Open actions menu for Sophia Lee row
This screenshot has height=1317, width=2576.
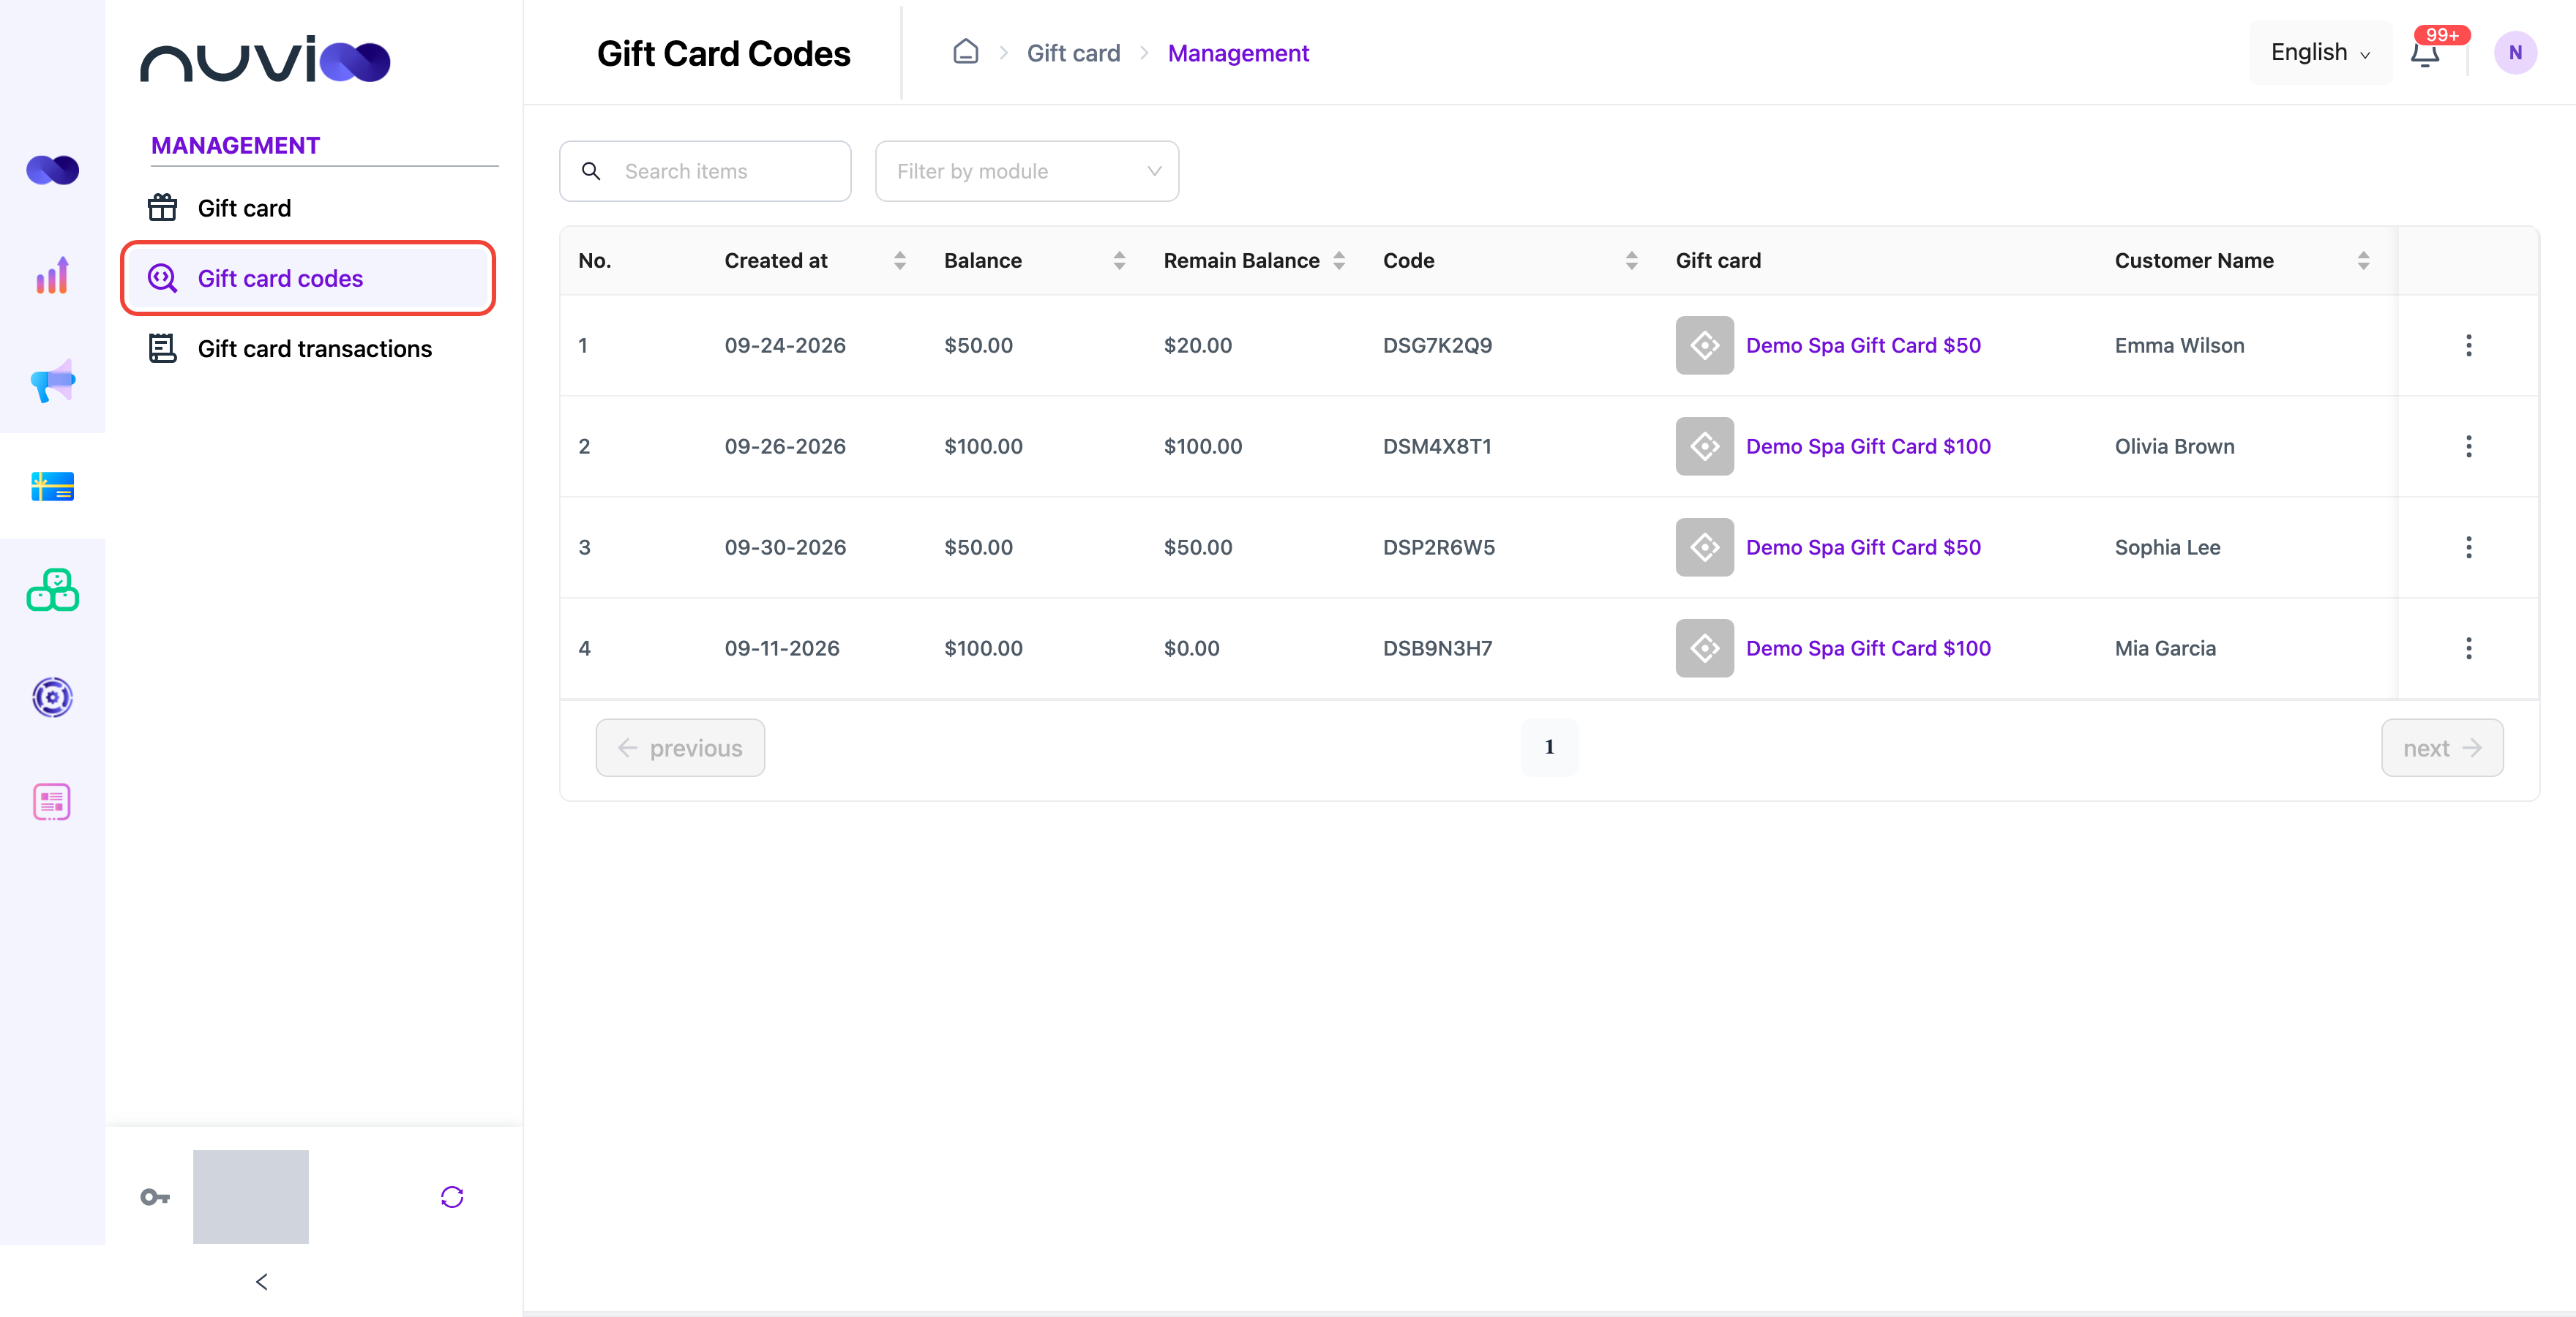pos(2469,547)
